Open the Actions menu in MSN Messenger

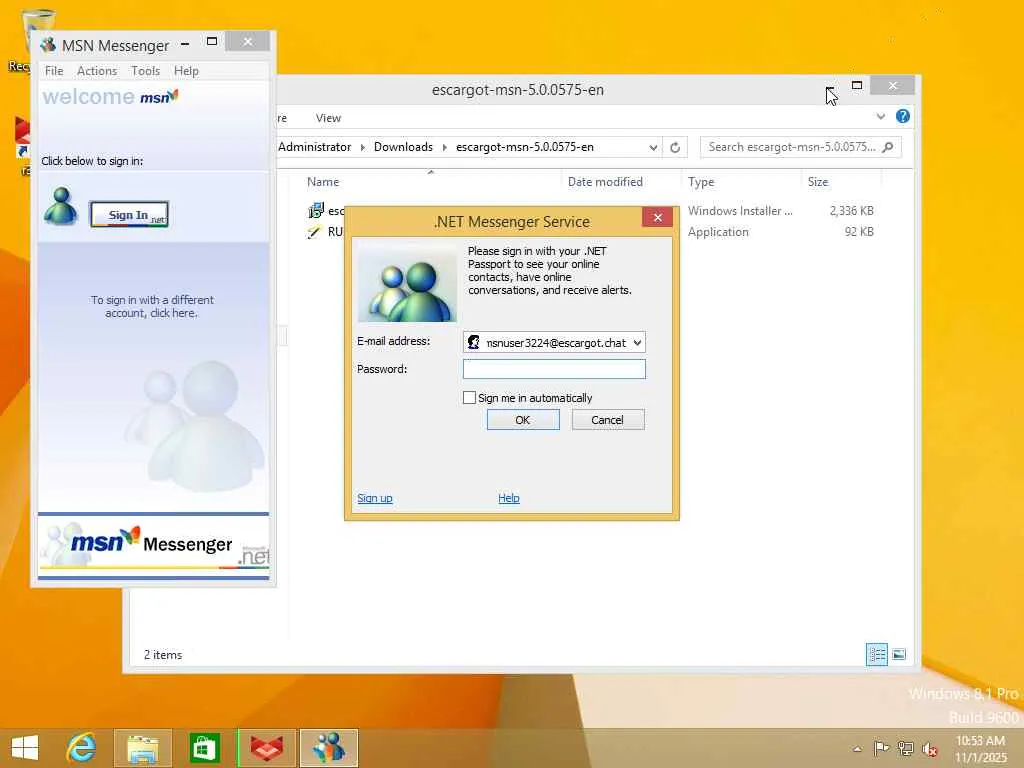[97, 71]
